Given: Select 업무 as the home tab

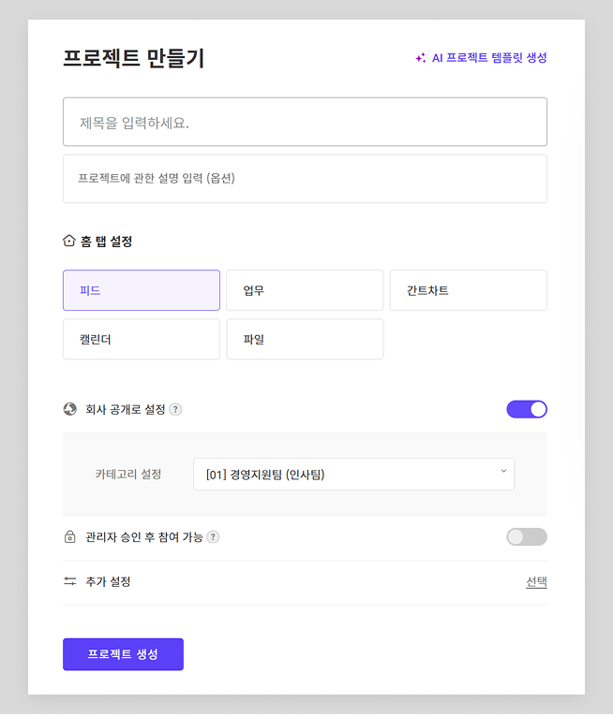Looking at the screenshot, I should (x=305, y=290).
